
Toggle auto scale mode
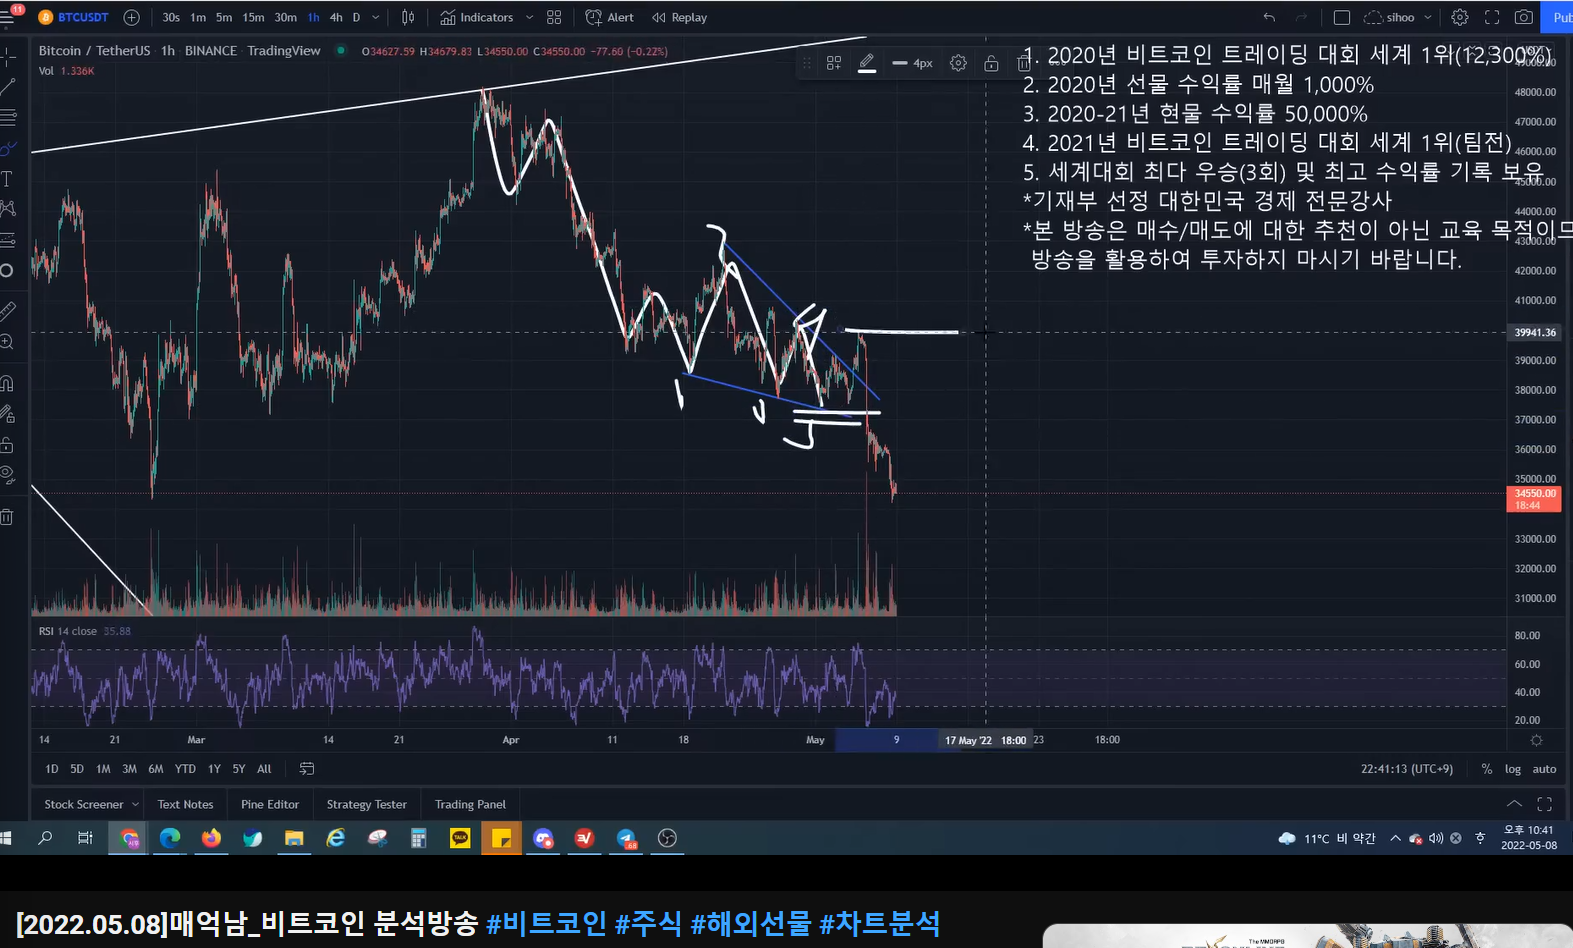tap(1544, 769)
